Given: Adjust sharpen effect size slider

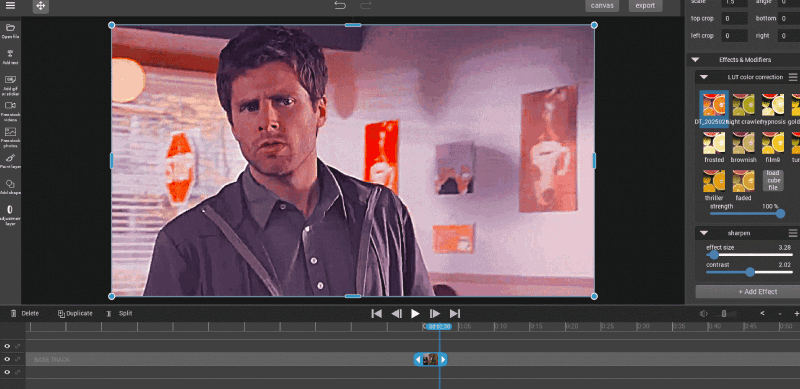Looking at the screenshot, I should tap(749, 255).
